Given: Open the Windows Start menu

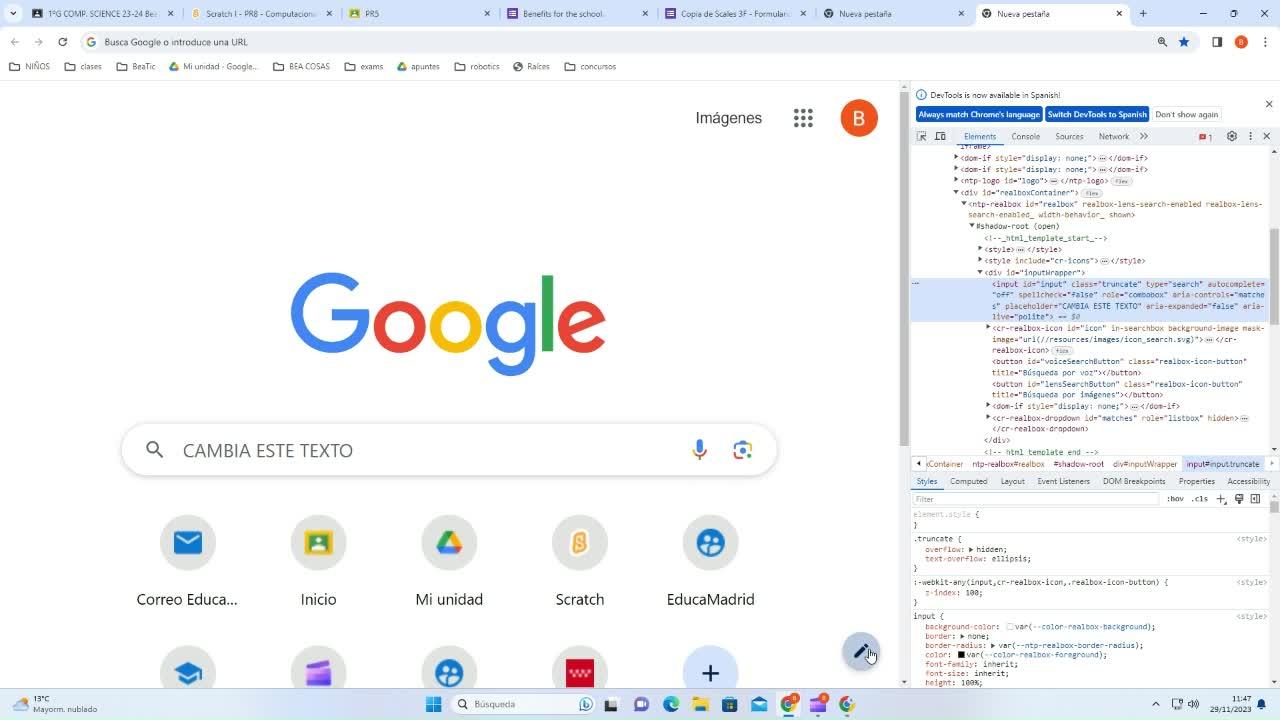Looking at the screenshot, I should [433, 704].
